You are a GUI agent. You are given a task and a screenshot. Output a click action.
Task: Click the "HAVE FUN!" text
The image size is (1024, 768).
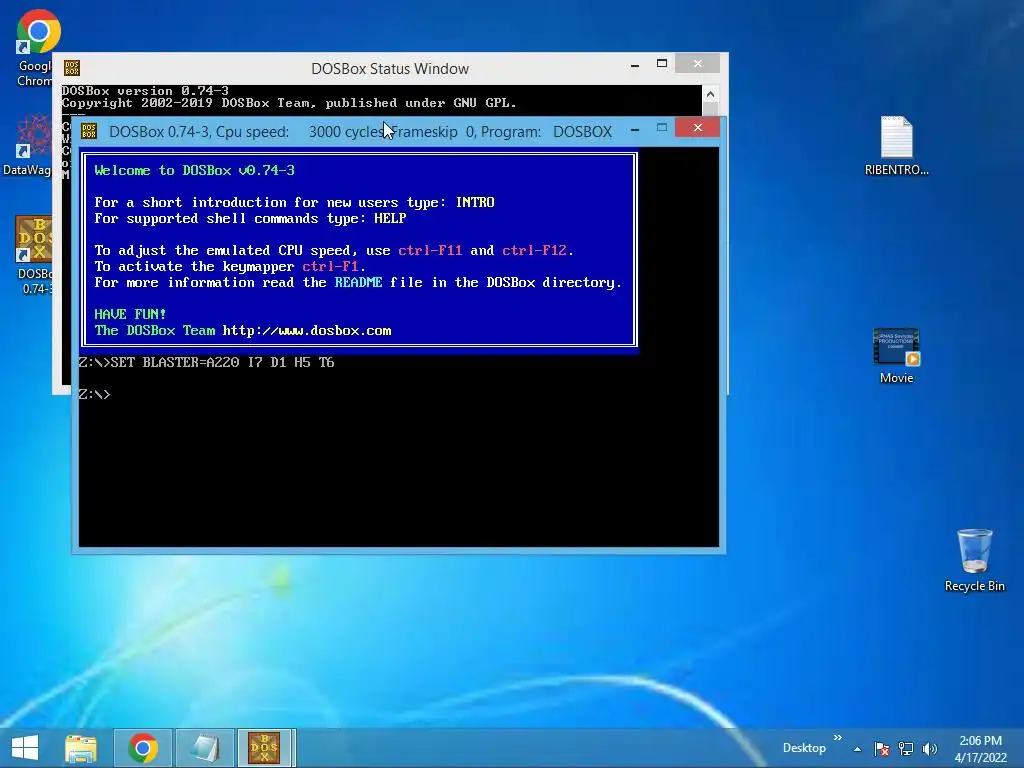pos(130,315)
